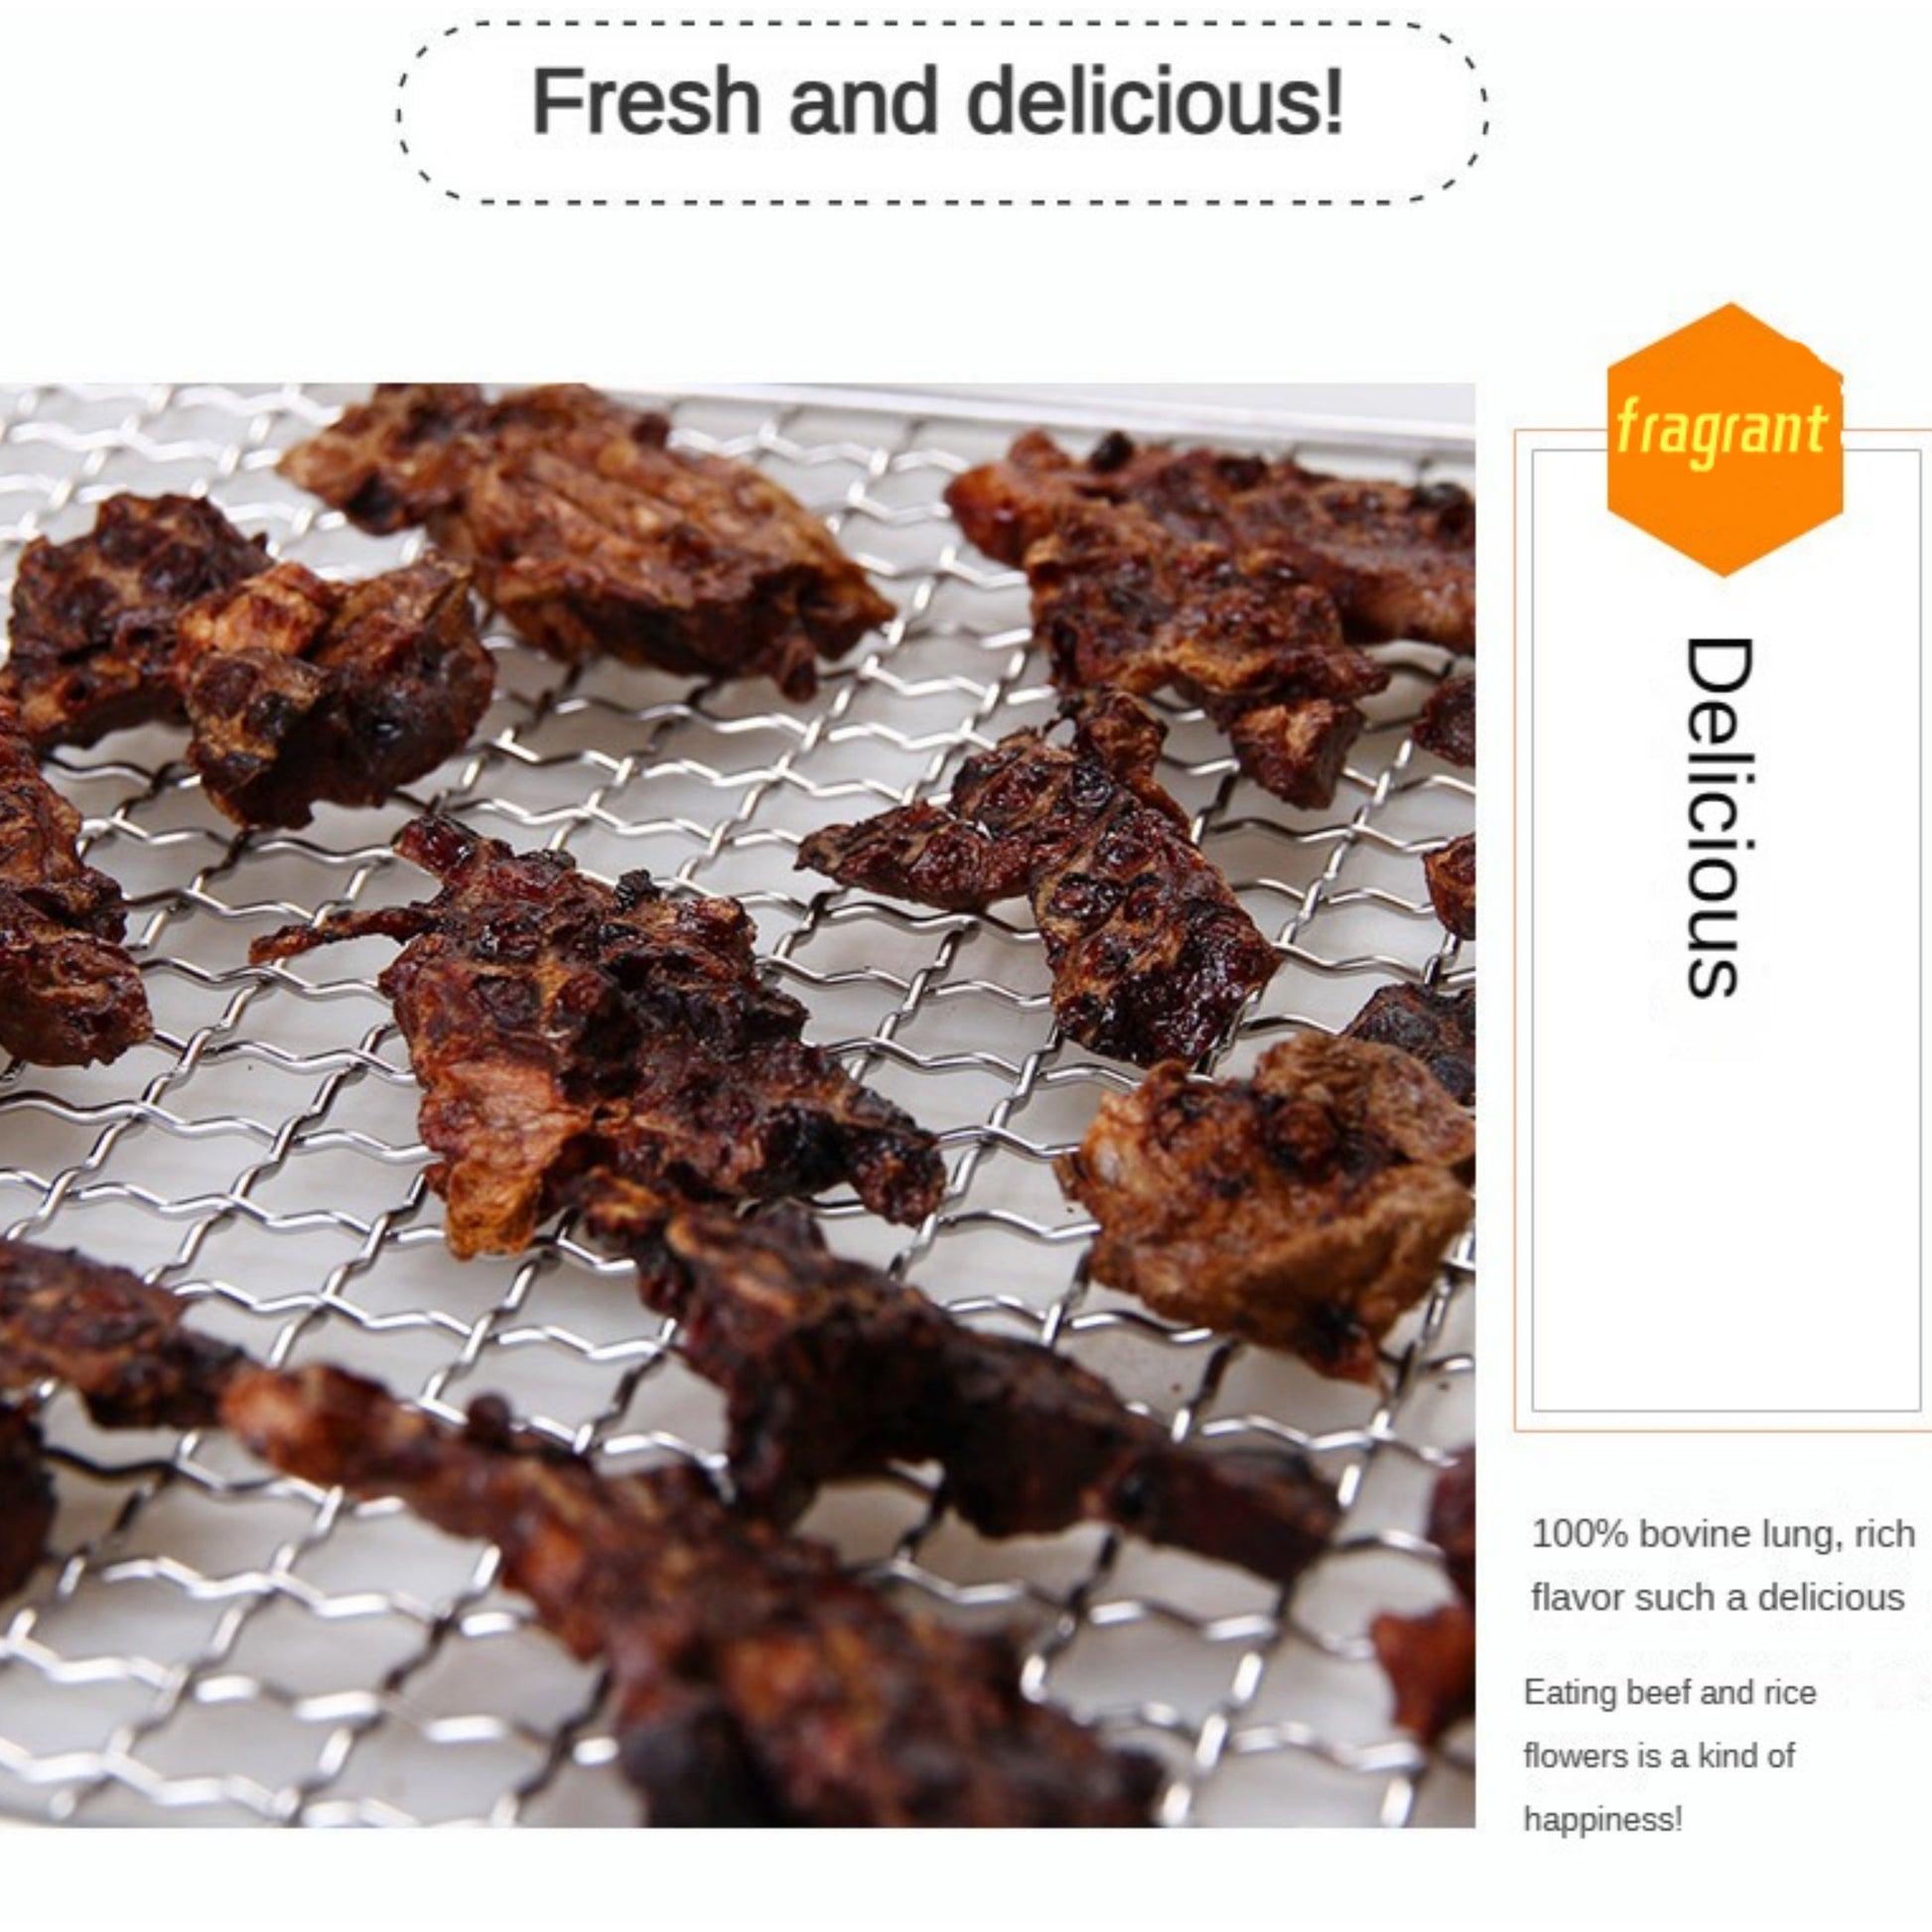Select the yellow word fragrant
Image resolution: width=1932 pixels, height=1932 pixels.
(1722, 429)
